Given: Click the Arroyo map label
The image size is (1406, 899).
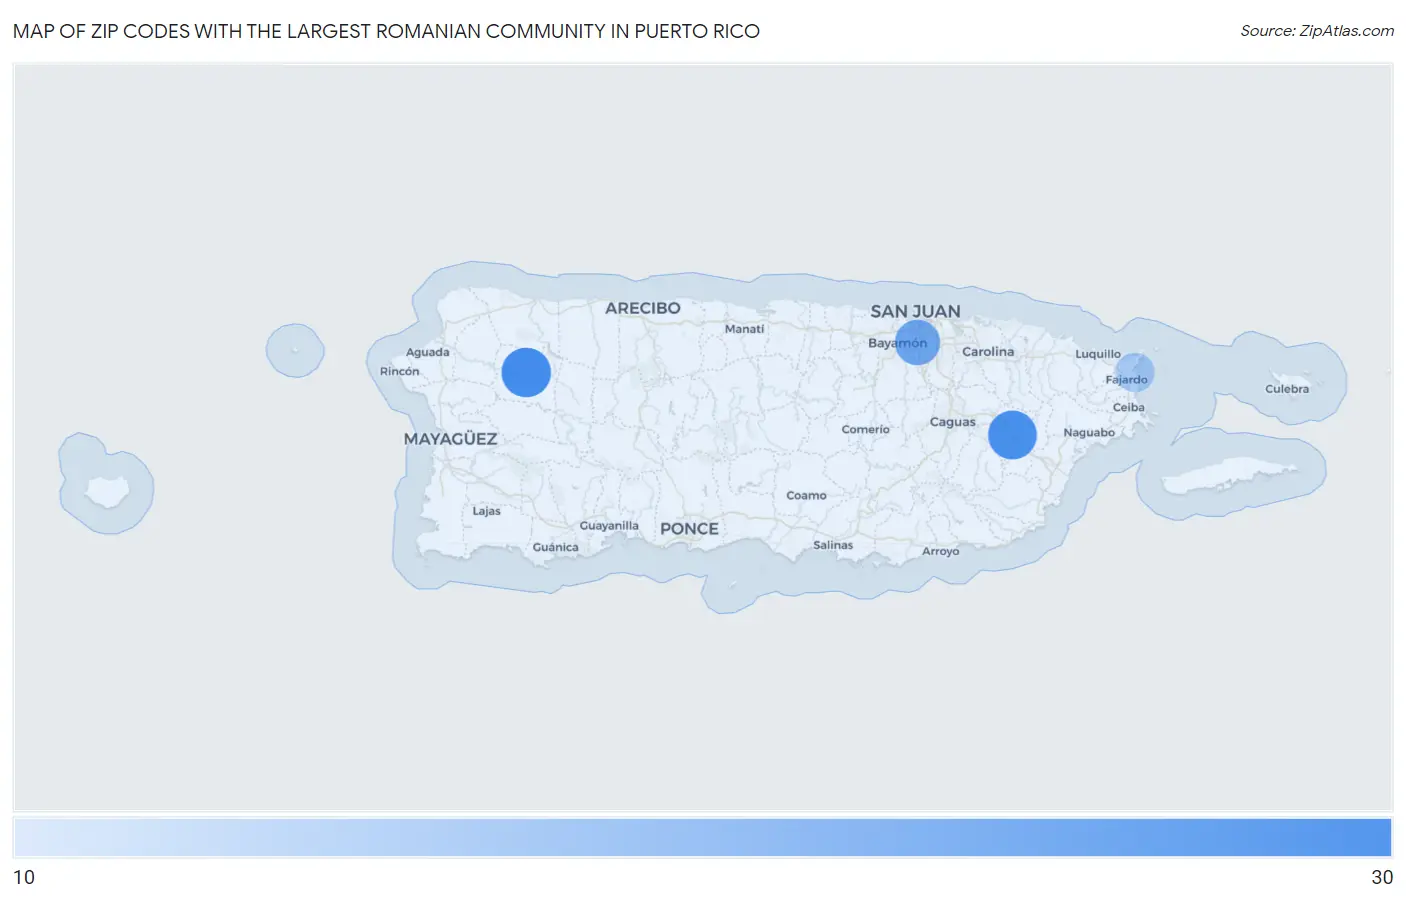Looking at the screenshot, I should click(x=940, y=551).
